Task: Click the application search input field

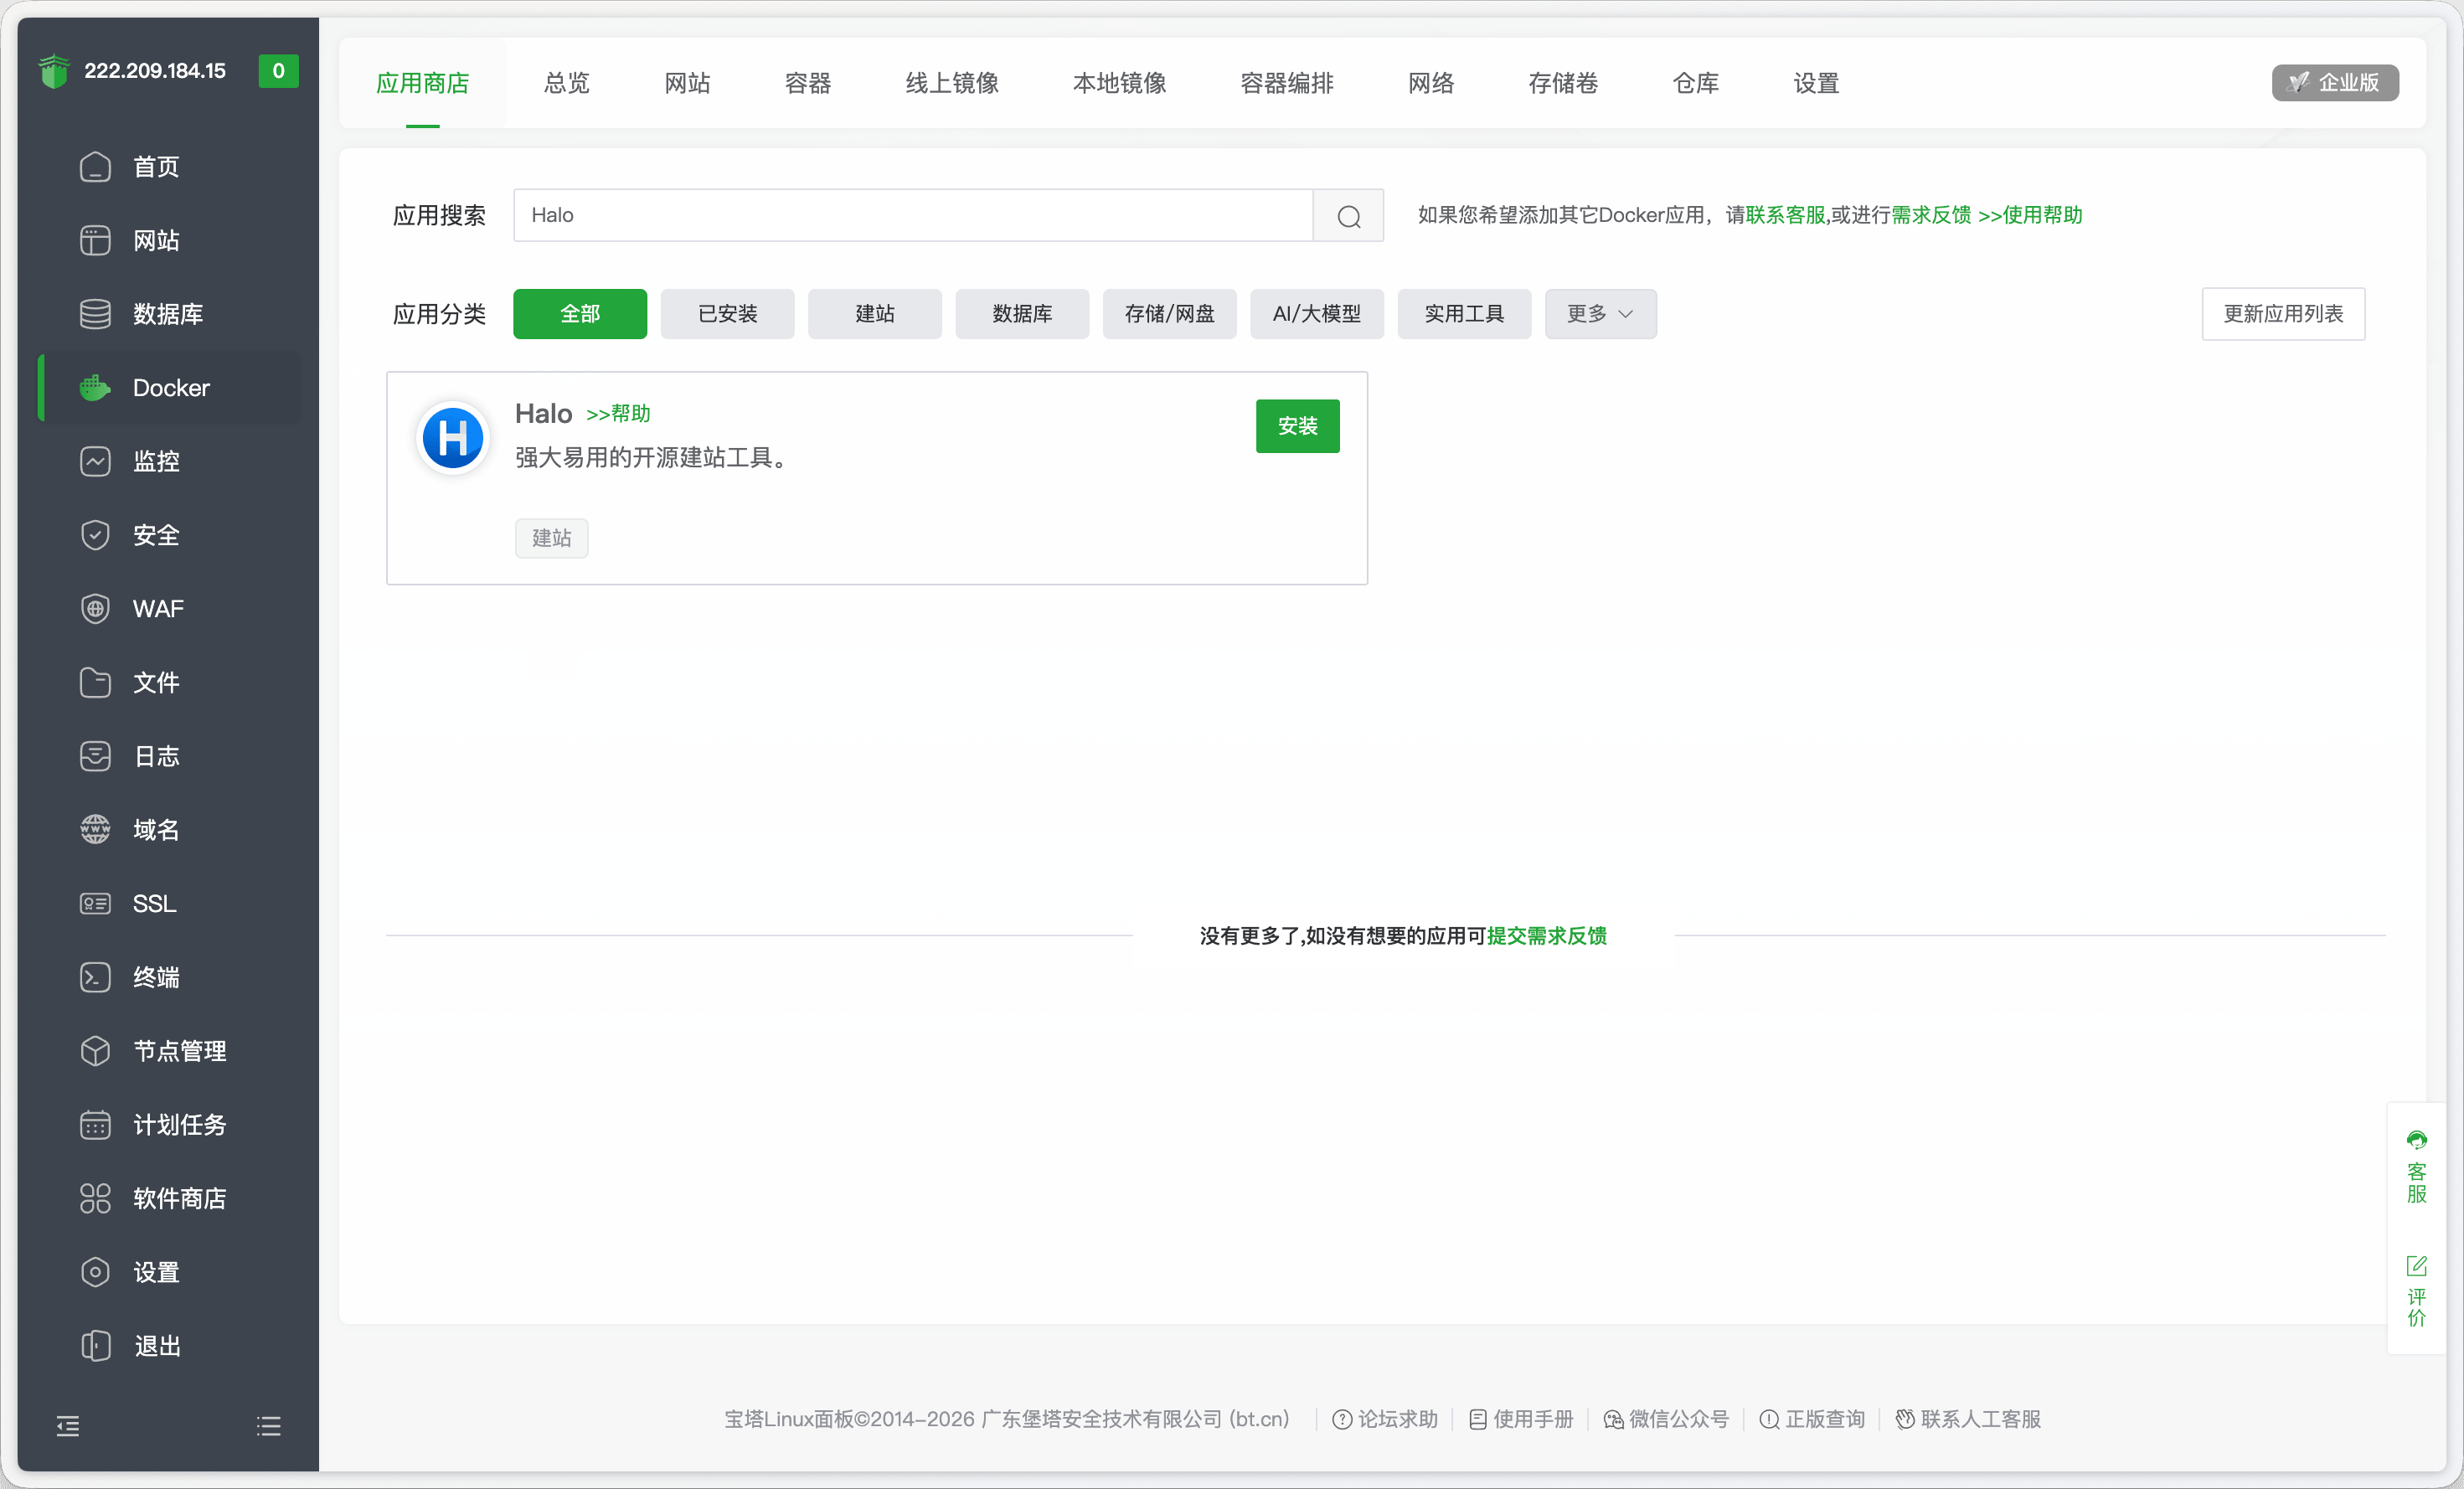Action: pos(912,215)
